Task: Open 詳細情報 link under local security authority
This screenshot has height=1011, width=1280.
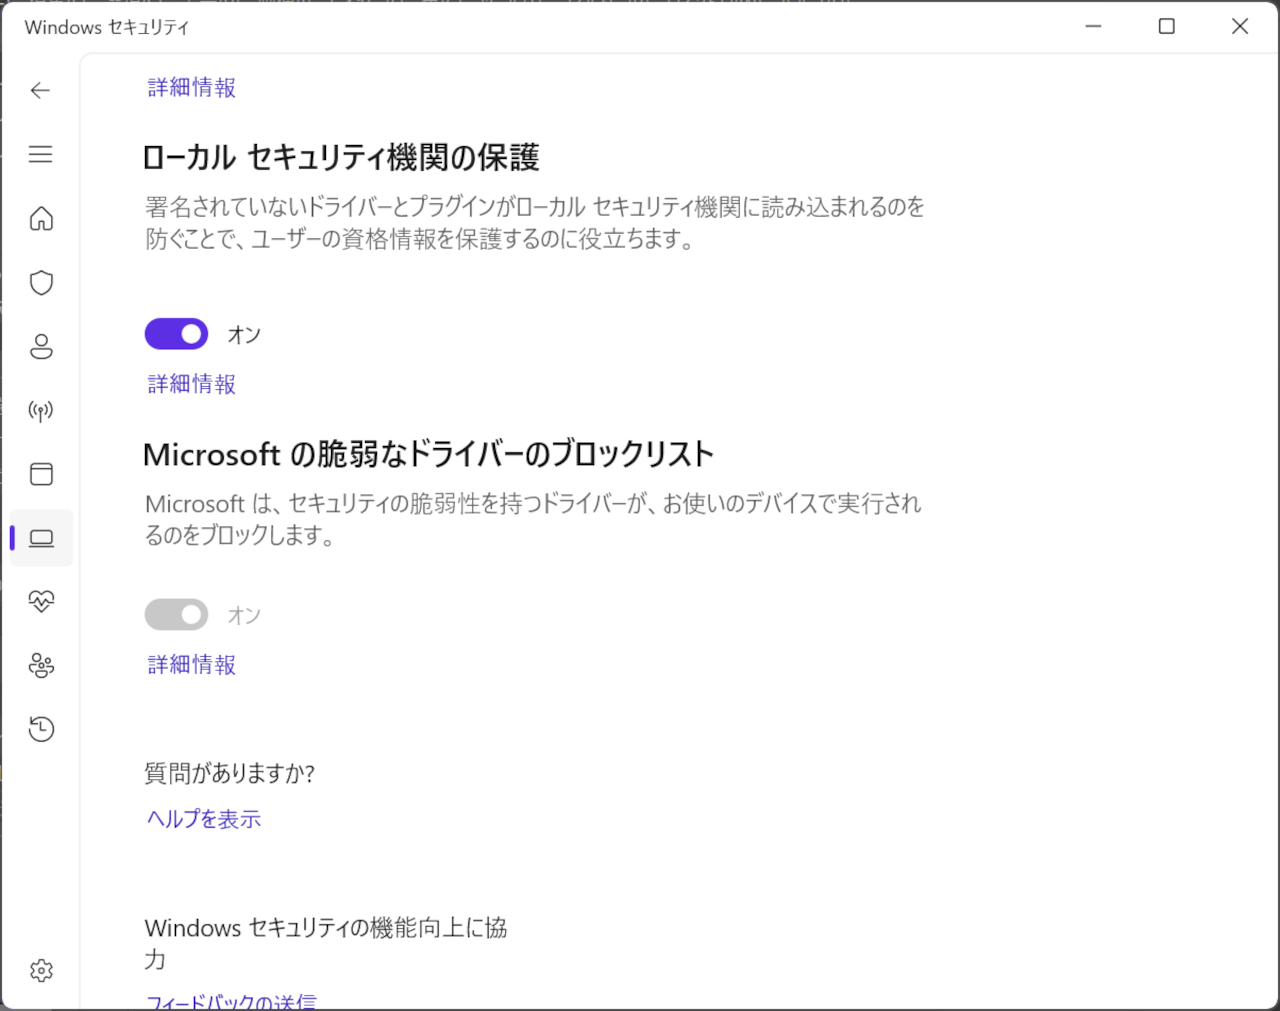Action: [191, 384]
